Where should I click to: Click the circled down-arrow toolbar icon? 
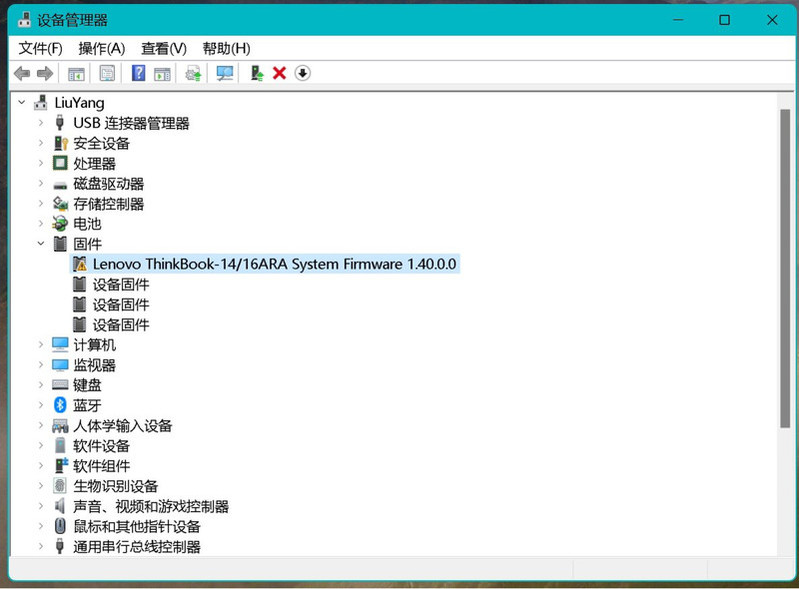click(x=302, y=73)
